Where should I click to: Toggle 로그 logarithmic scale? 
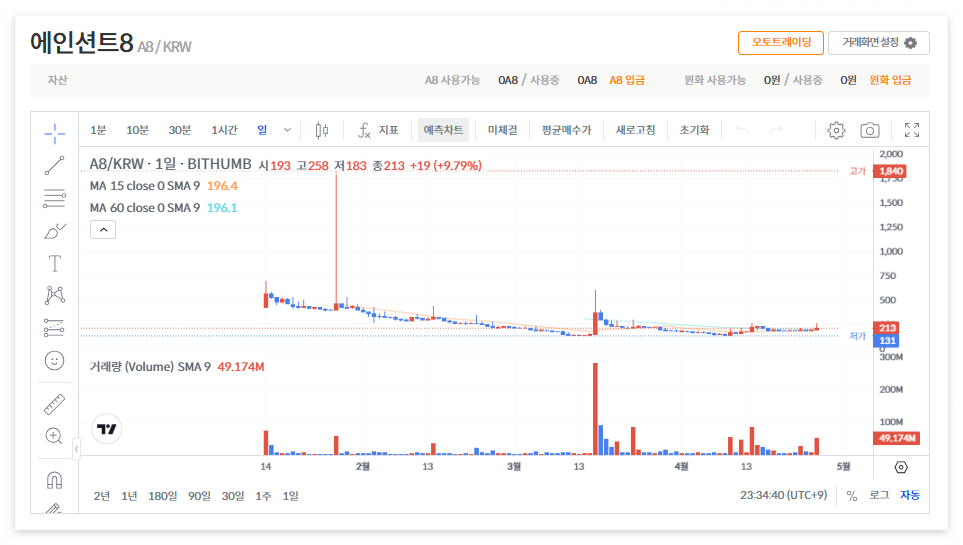(879, 496)
